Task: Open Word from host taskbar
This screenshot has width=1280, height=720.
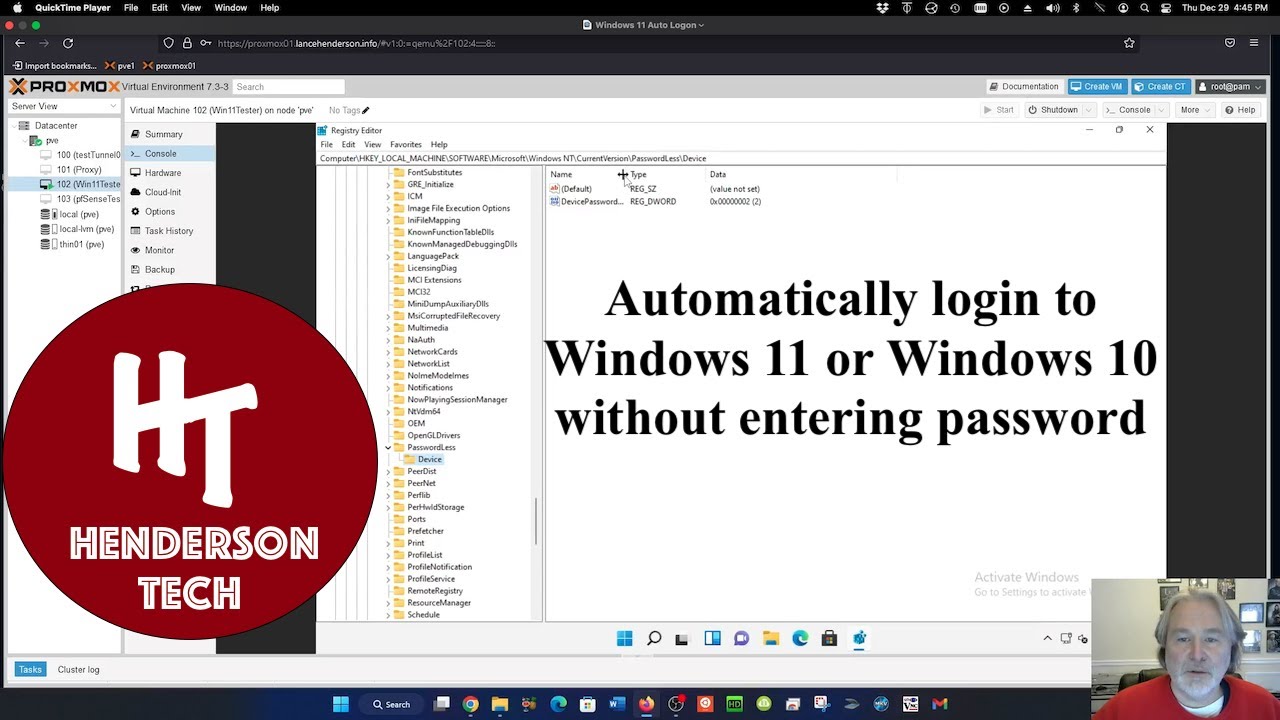Action: click(617, 704)
